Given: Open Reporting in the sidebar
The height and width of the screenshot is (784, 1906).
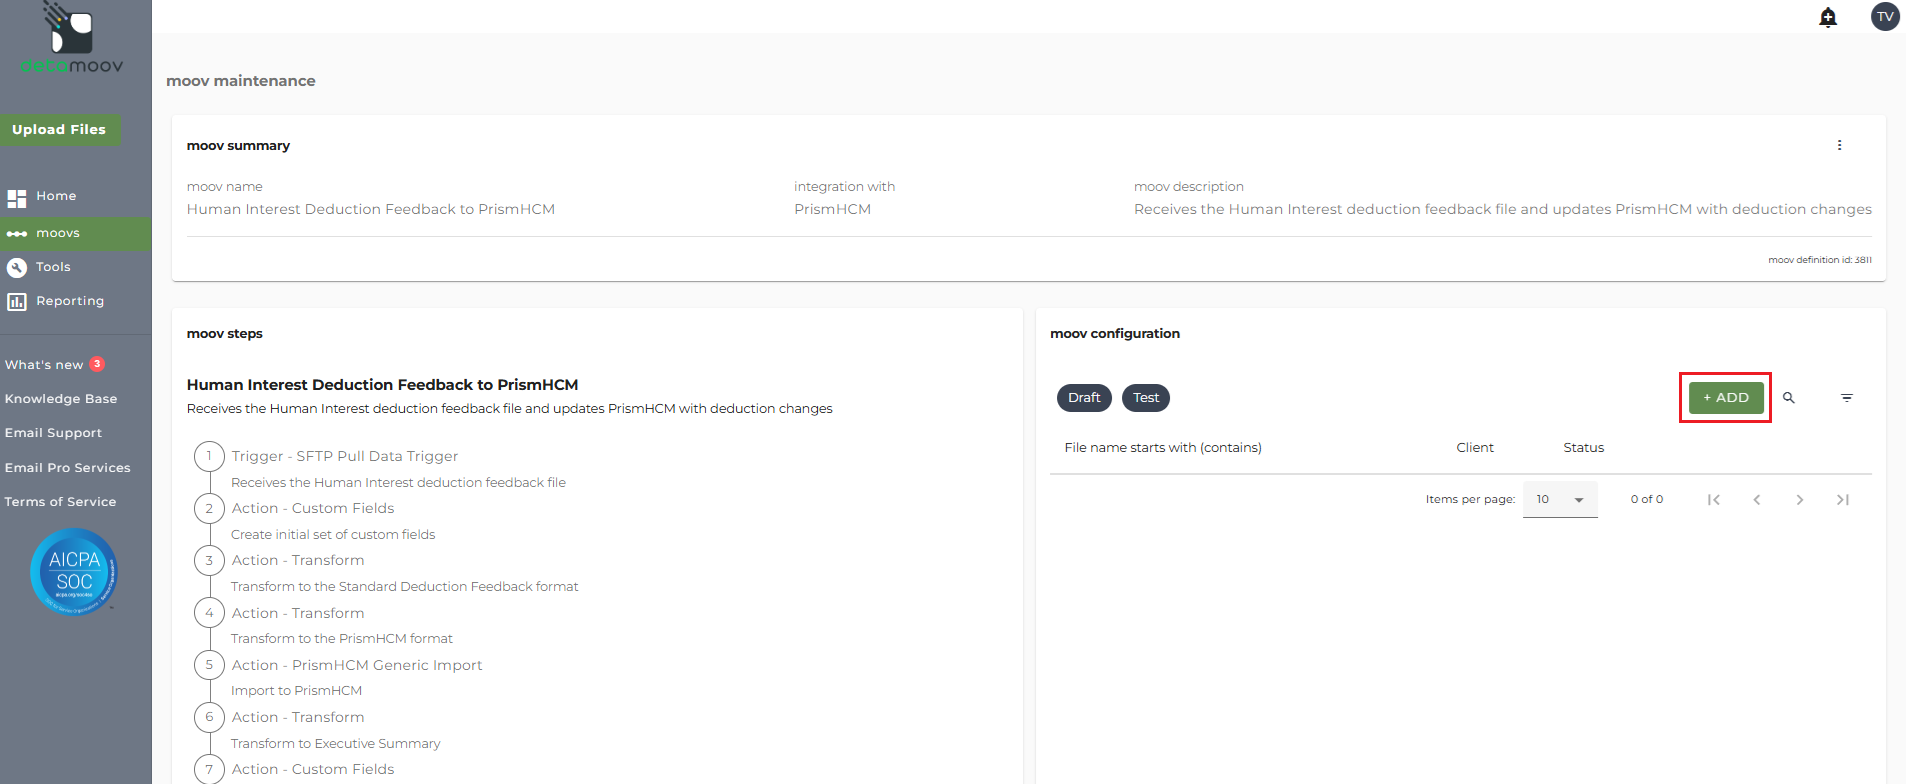Looking at the screenshot, I should (70, 301).
